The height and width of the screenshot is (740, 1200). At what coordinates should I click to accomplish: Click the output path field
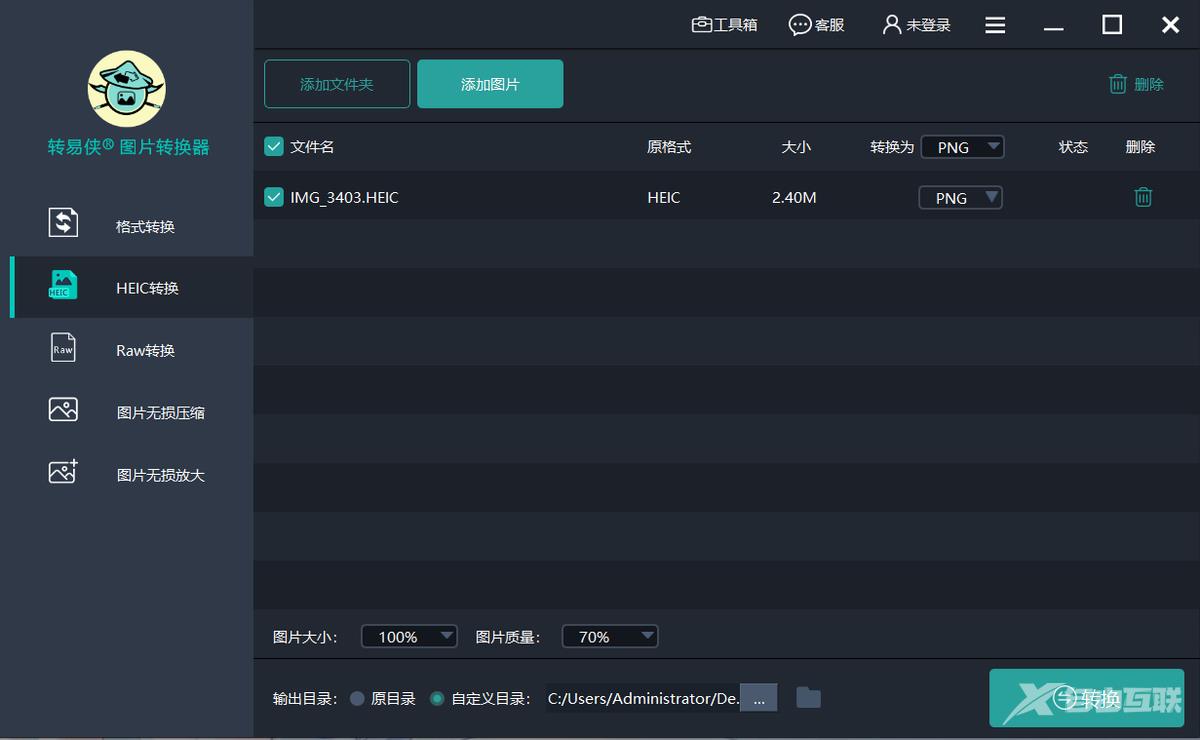point(643,698)
